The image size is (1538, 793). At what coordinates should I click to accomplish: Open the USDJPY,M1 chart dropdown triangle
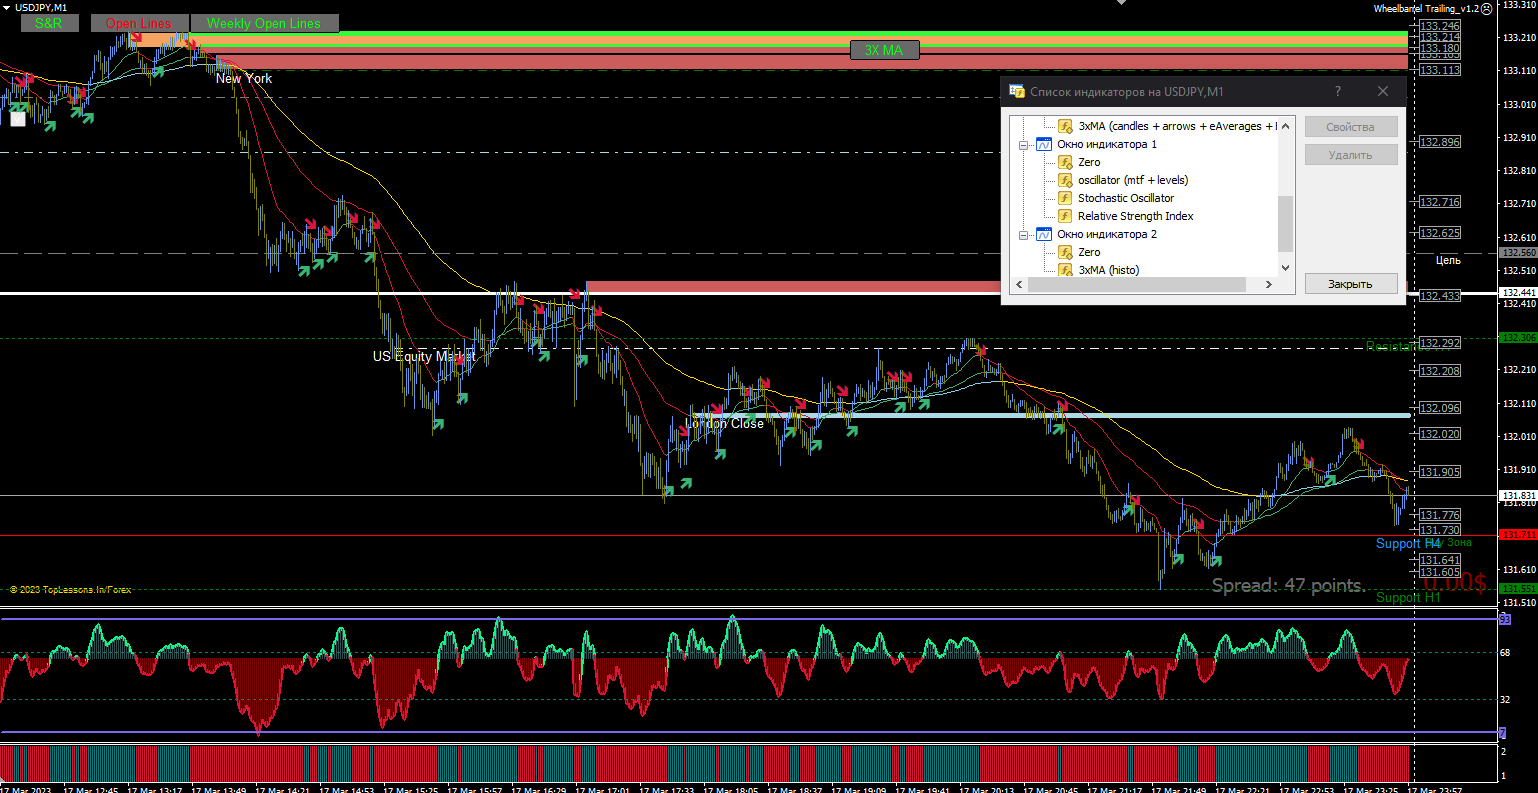pos(7,8)
